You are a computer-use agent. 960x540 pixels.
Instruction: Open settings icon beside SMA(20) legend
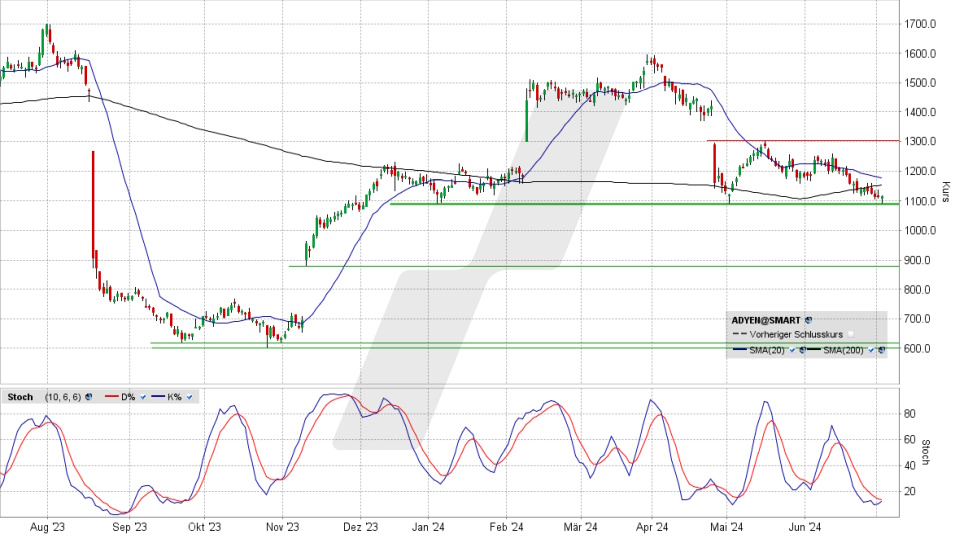[803, 350]
